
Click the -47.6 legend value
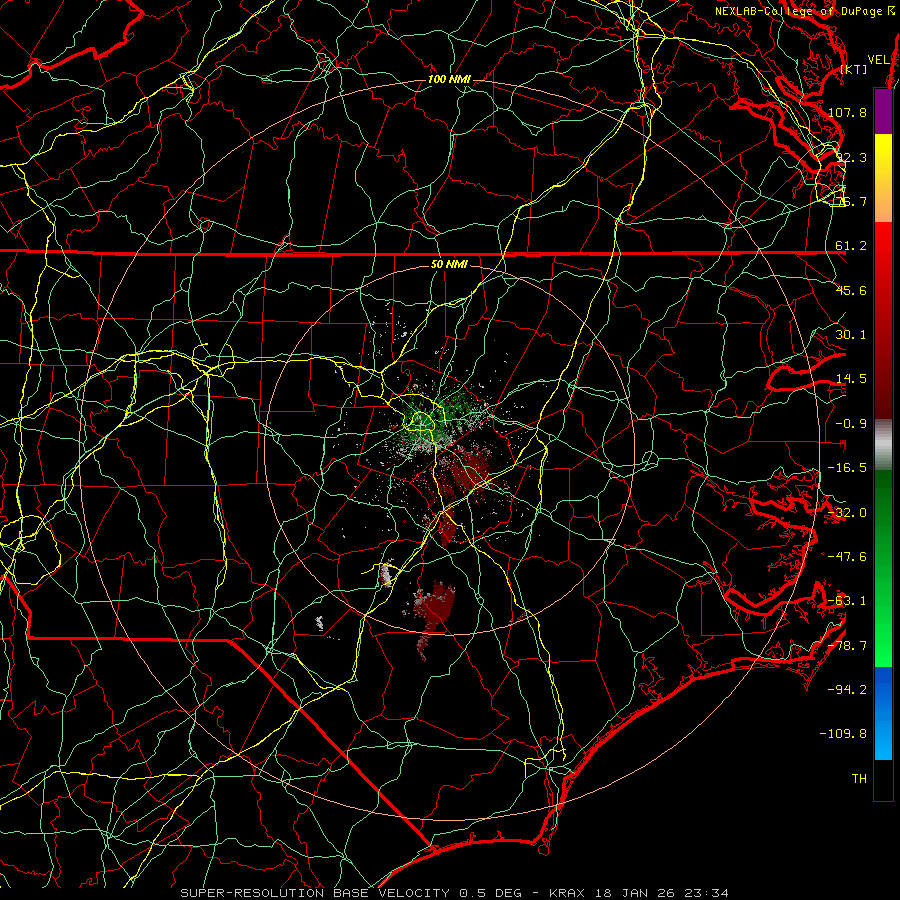point(847,557)
